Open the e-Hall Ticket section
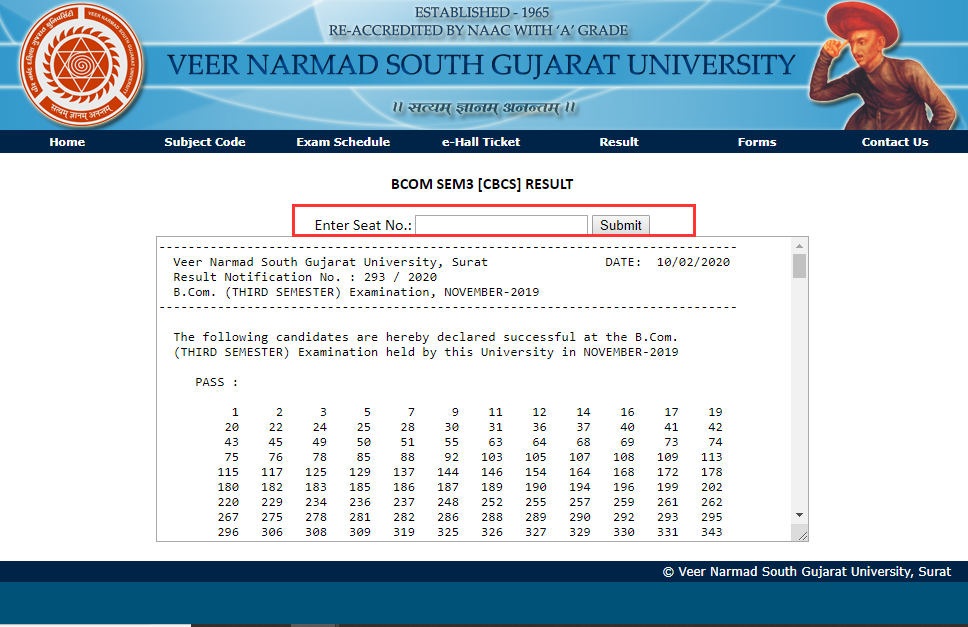 pyautogui.click(x=480, y=141)
